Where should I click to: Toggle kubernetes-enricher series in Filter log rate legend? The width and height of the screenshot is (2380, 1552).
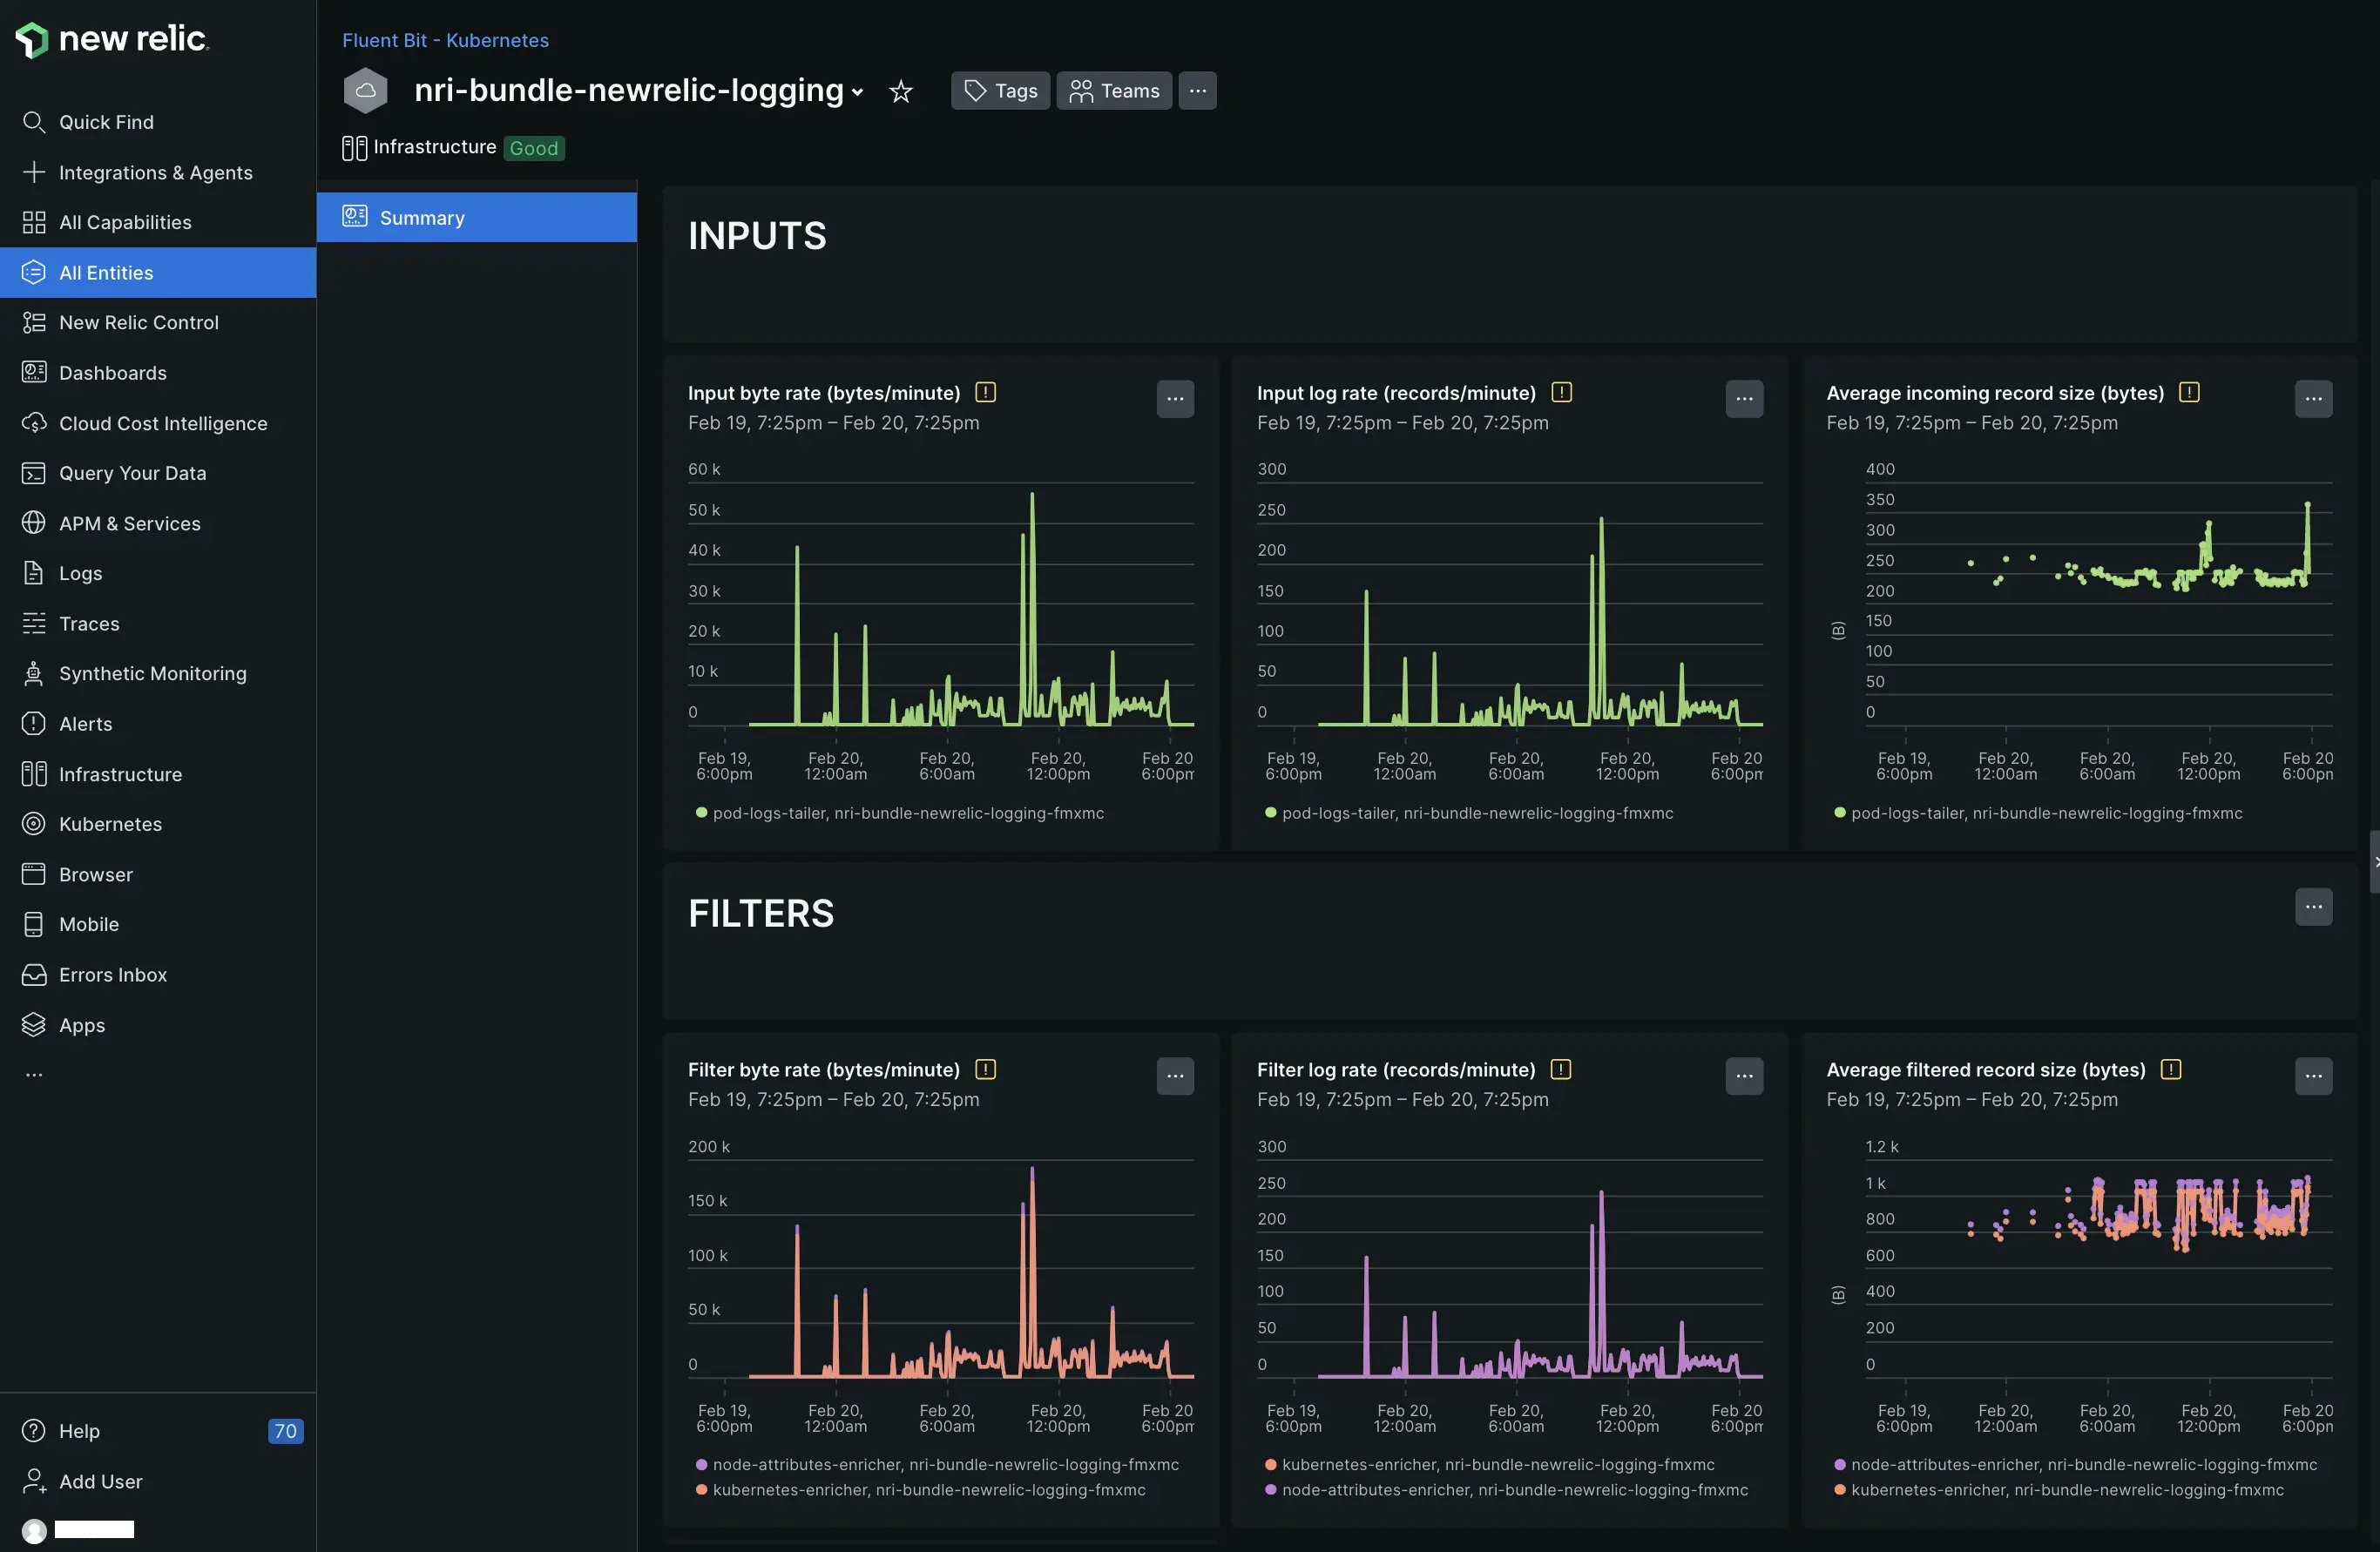coord(1497,1464)
